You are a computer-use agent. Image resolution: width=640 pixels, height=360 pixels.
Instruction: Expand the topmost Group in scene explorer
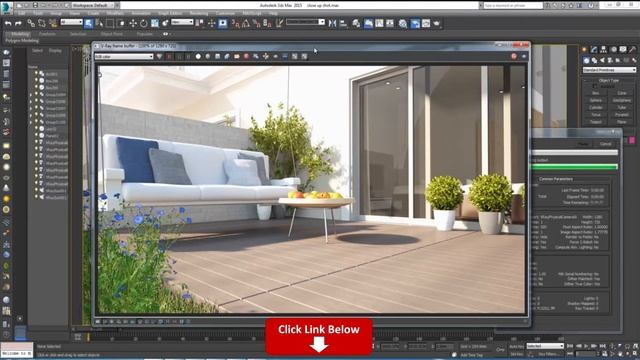pos(31,95)
